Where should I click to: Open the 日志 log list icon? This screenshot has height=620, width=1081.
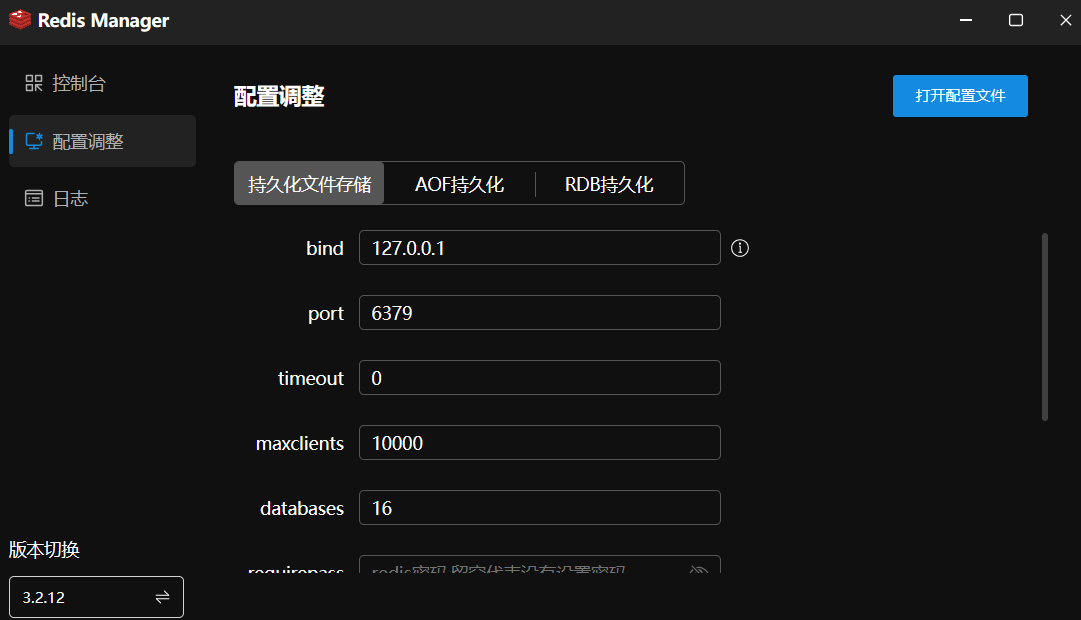tap(34, 199)
